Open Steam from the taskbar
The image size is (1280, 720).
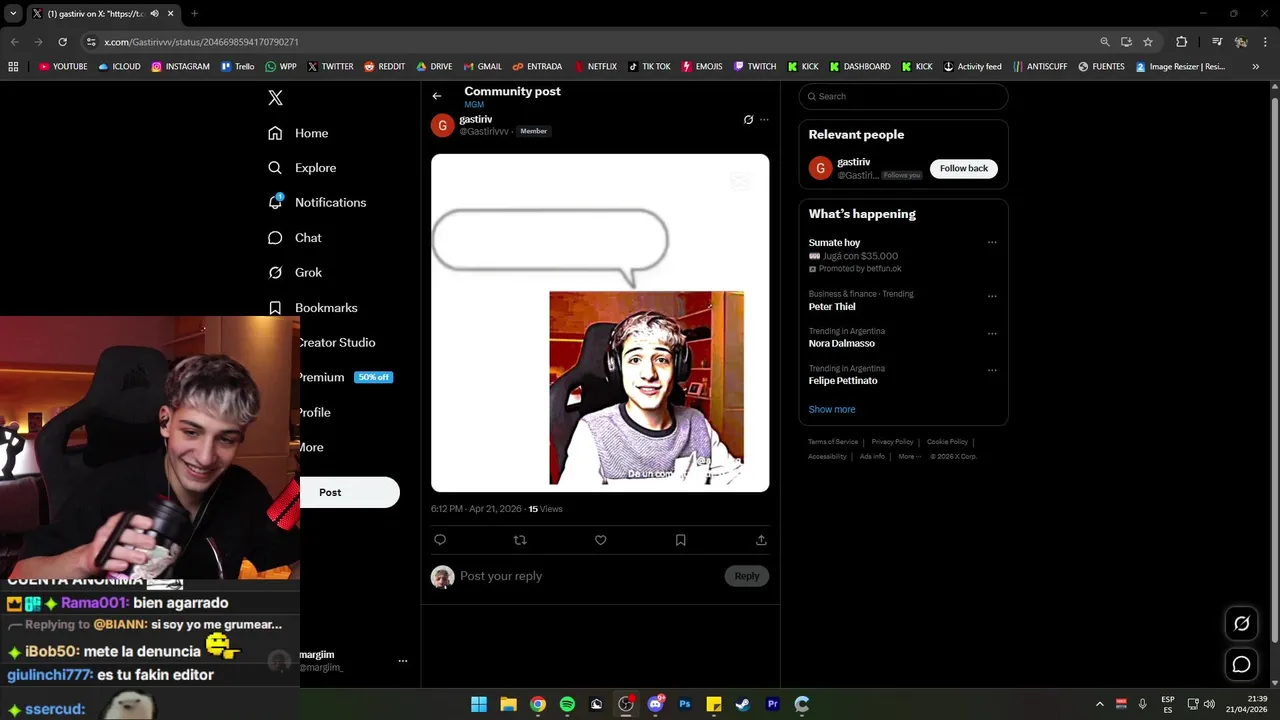(743, 704)
